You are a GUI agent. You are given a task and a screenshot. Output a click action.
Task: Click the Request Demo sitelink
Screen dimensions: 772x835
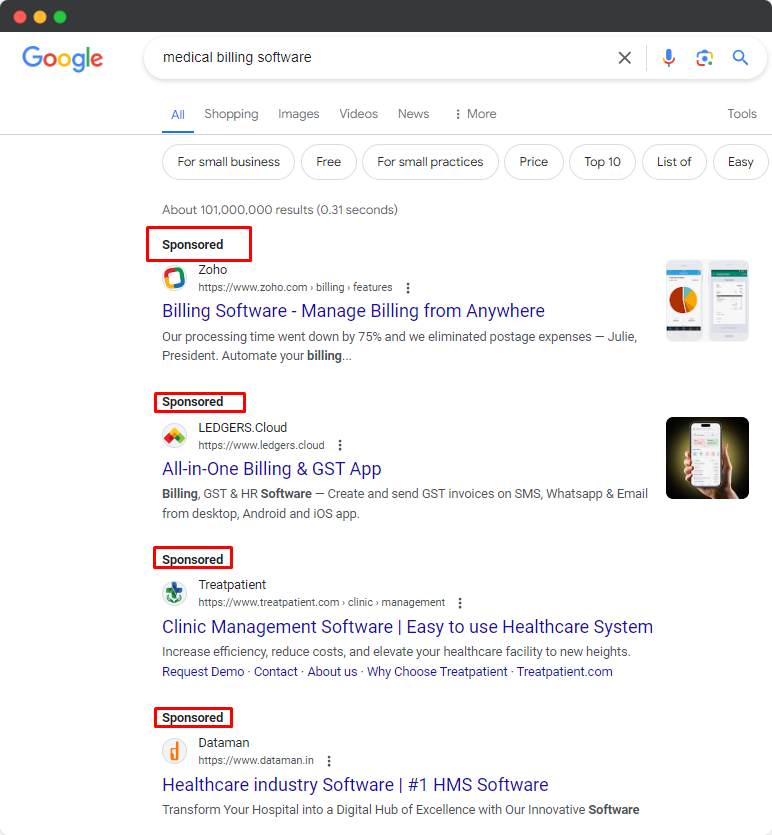pos(203,672)
